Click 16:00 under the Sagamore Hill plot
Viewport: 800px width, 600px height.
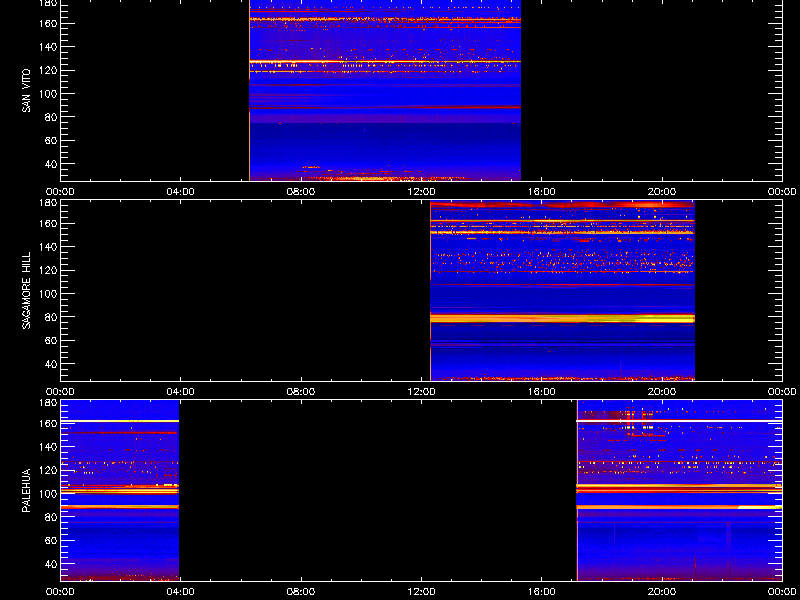click(542, 392)
